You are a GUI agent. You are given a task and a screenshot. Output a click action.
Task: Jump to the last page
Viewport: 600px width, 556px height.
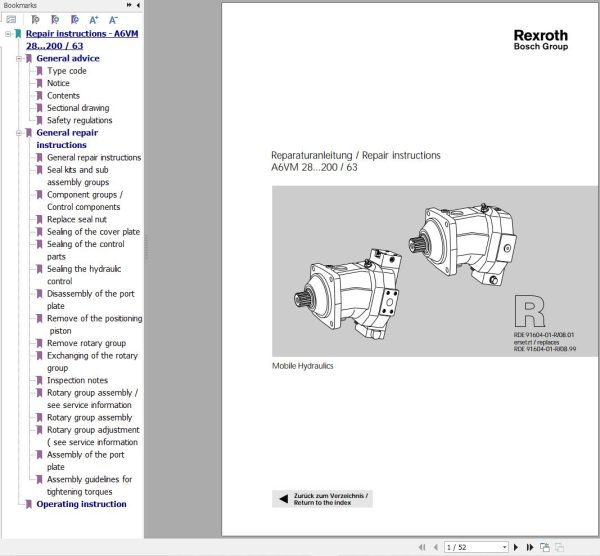(x=530, y=548)
